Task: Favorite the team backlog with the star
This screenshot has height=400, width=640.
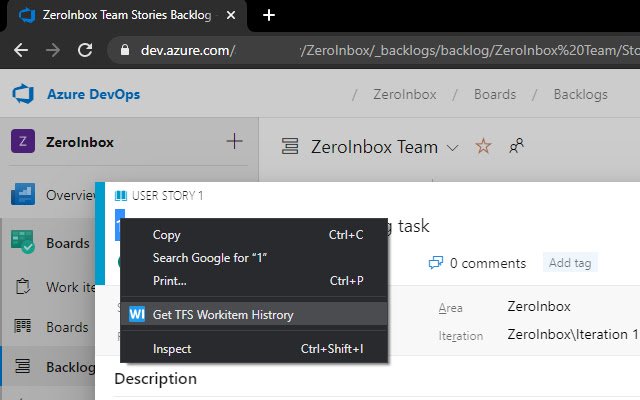Action: click(483, 146)
